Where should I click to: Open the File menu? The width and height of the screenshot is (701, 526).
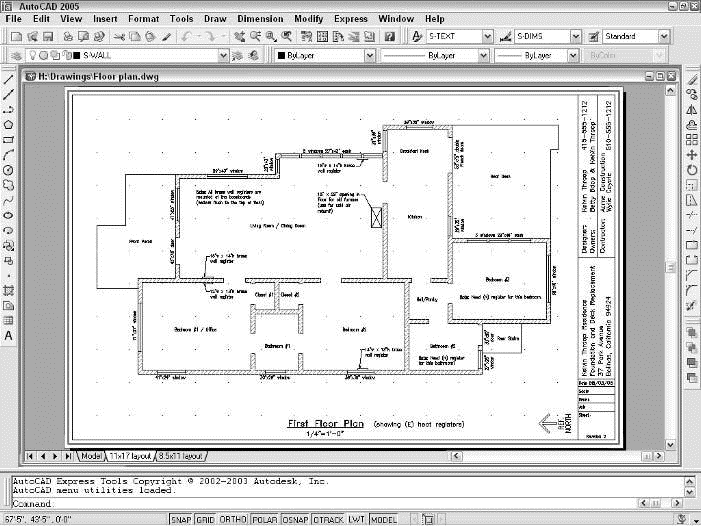(x=13, y=19)
